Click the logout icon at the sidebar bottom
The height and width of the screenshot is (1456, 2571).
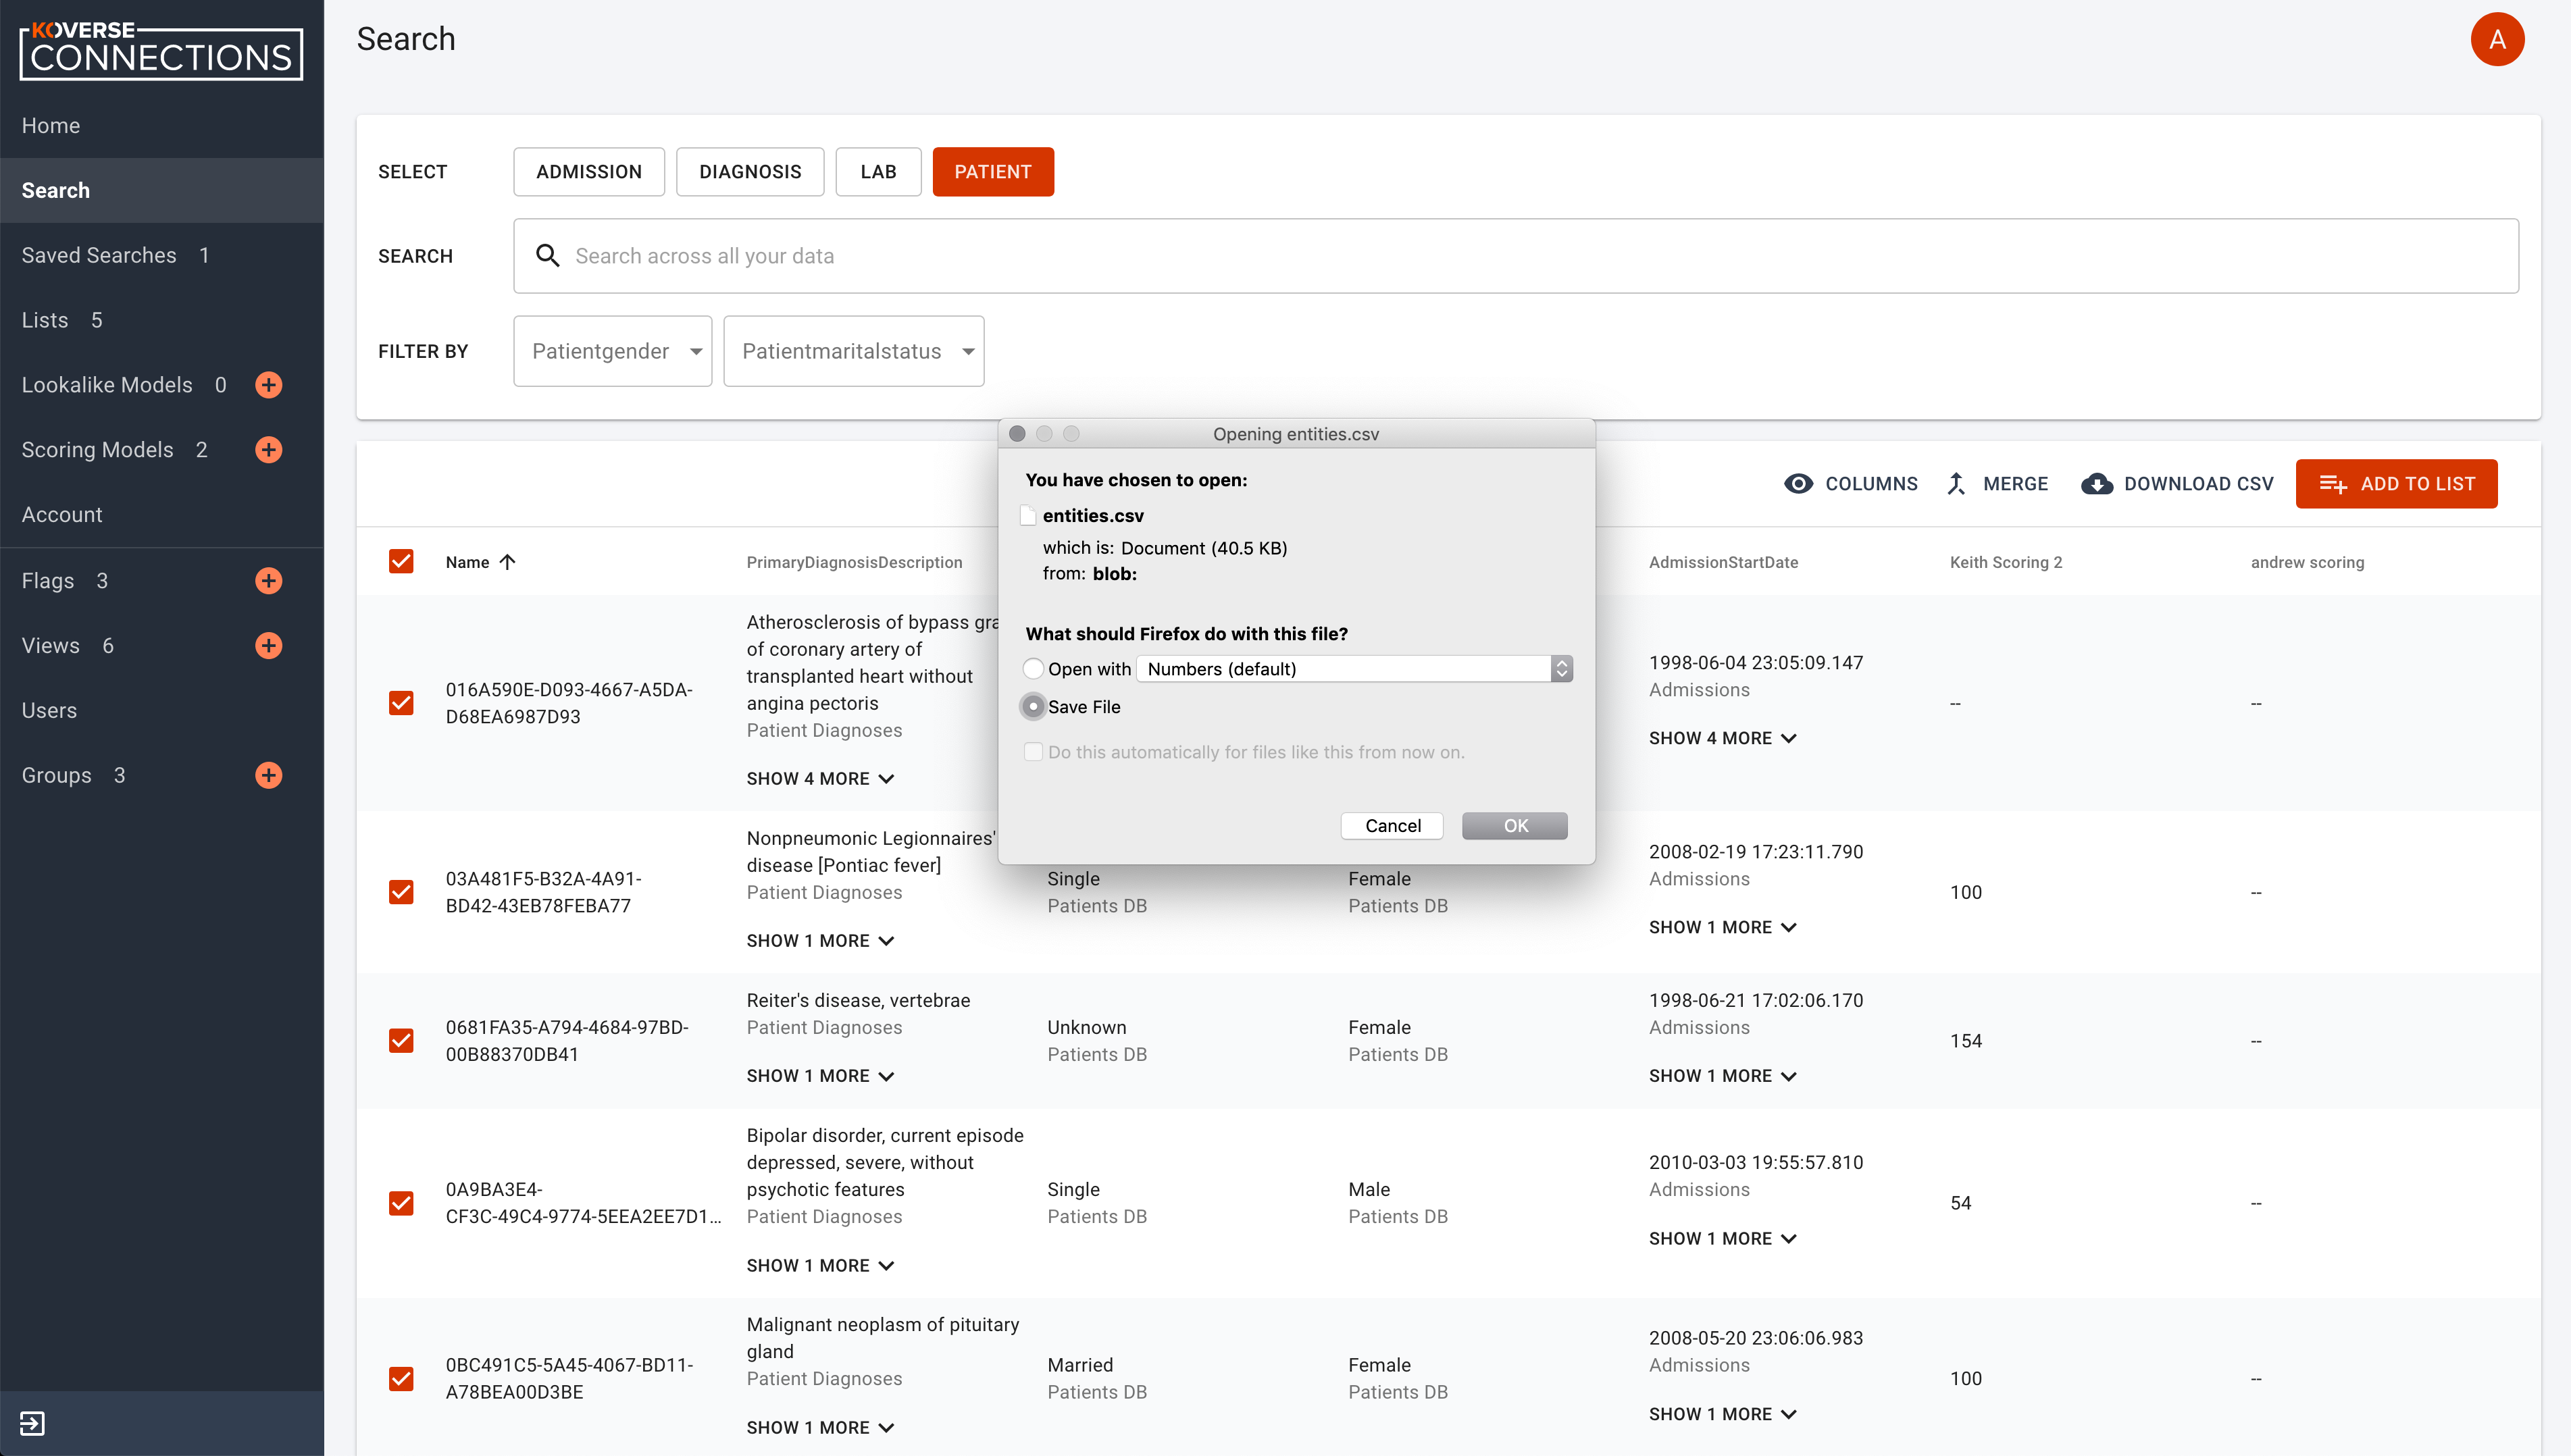pyautogui.click(x=32, y=1423)
